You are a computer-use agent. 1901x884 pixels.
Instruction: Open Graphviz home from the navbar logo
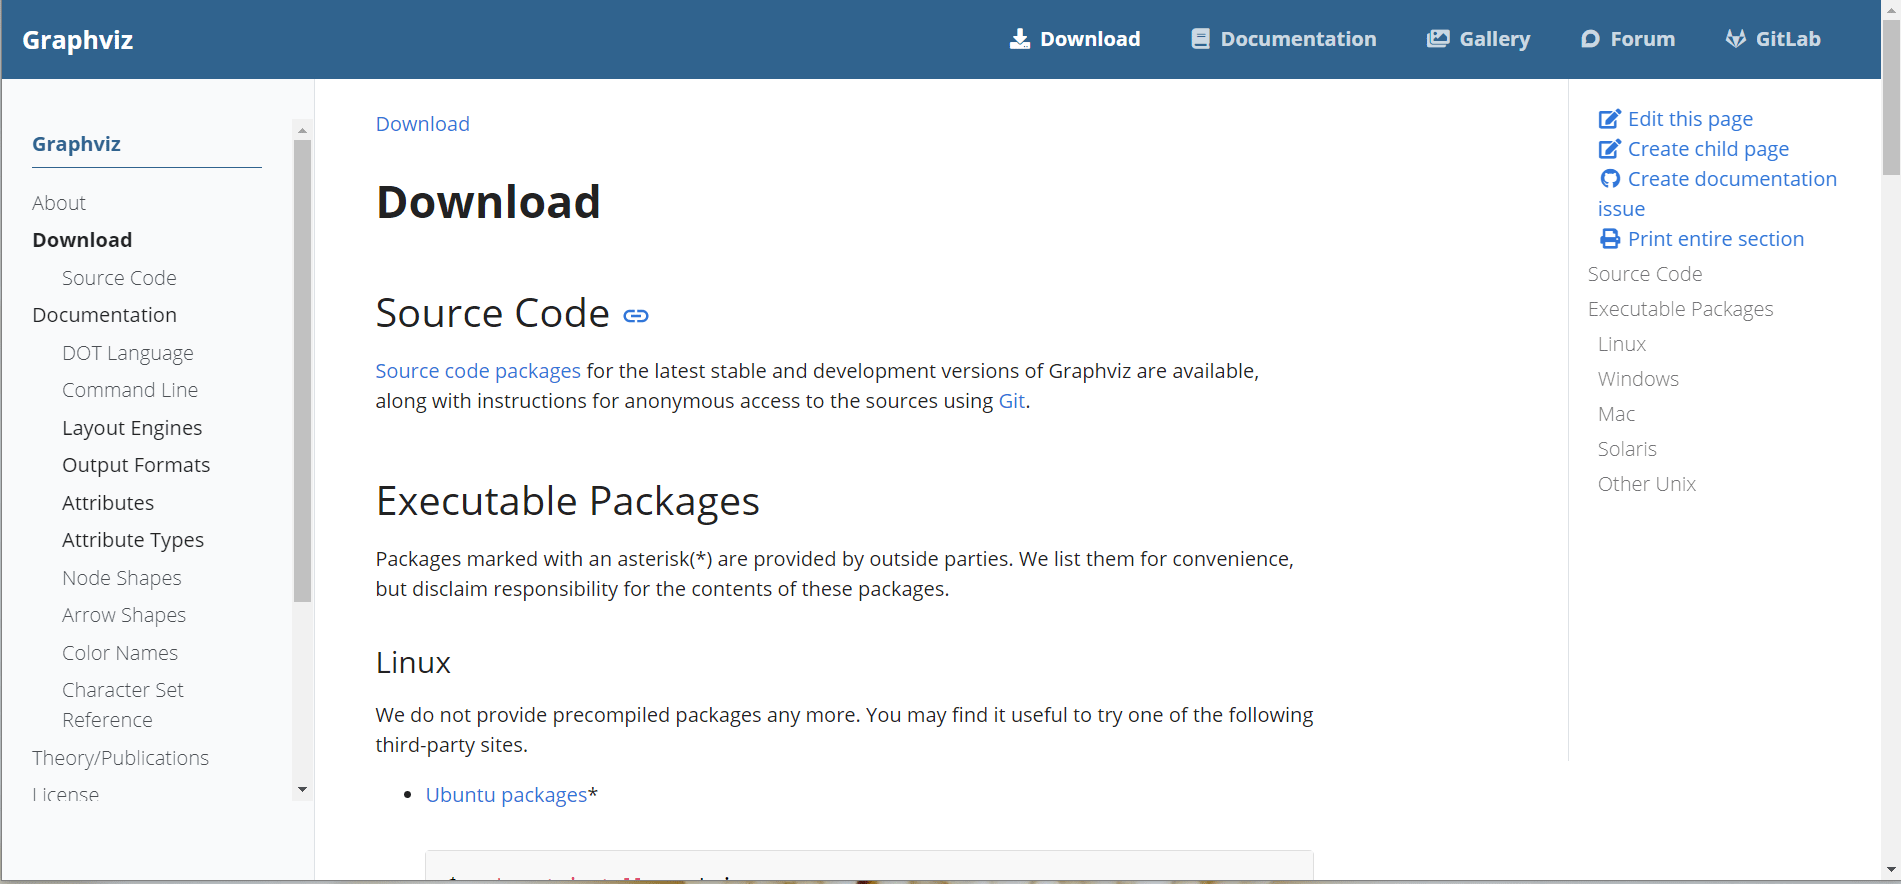click(x=78, y=40)
